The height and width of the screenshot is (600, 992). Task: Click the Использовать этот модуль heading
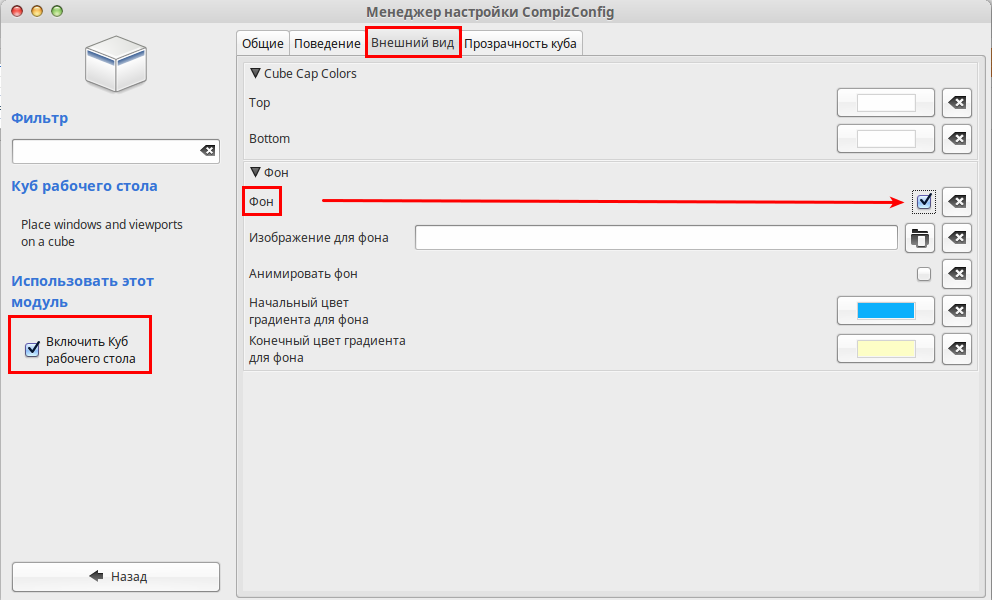coord(82,291)
